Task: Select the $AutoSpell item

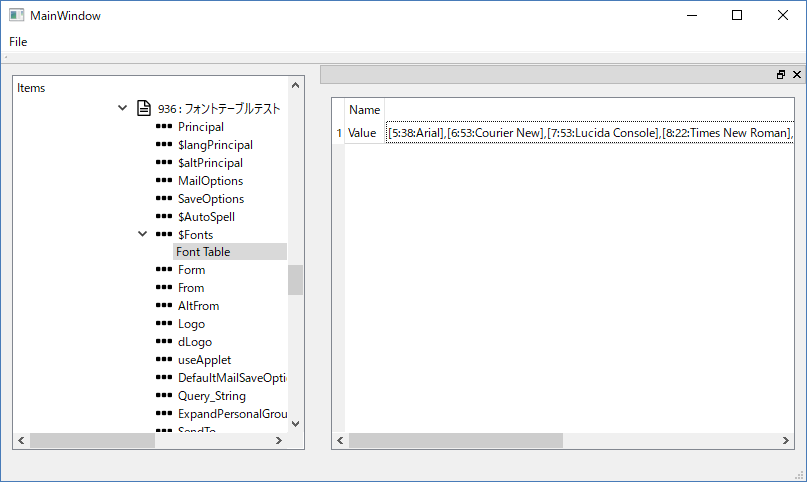Action: (206, 217)
